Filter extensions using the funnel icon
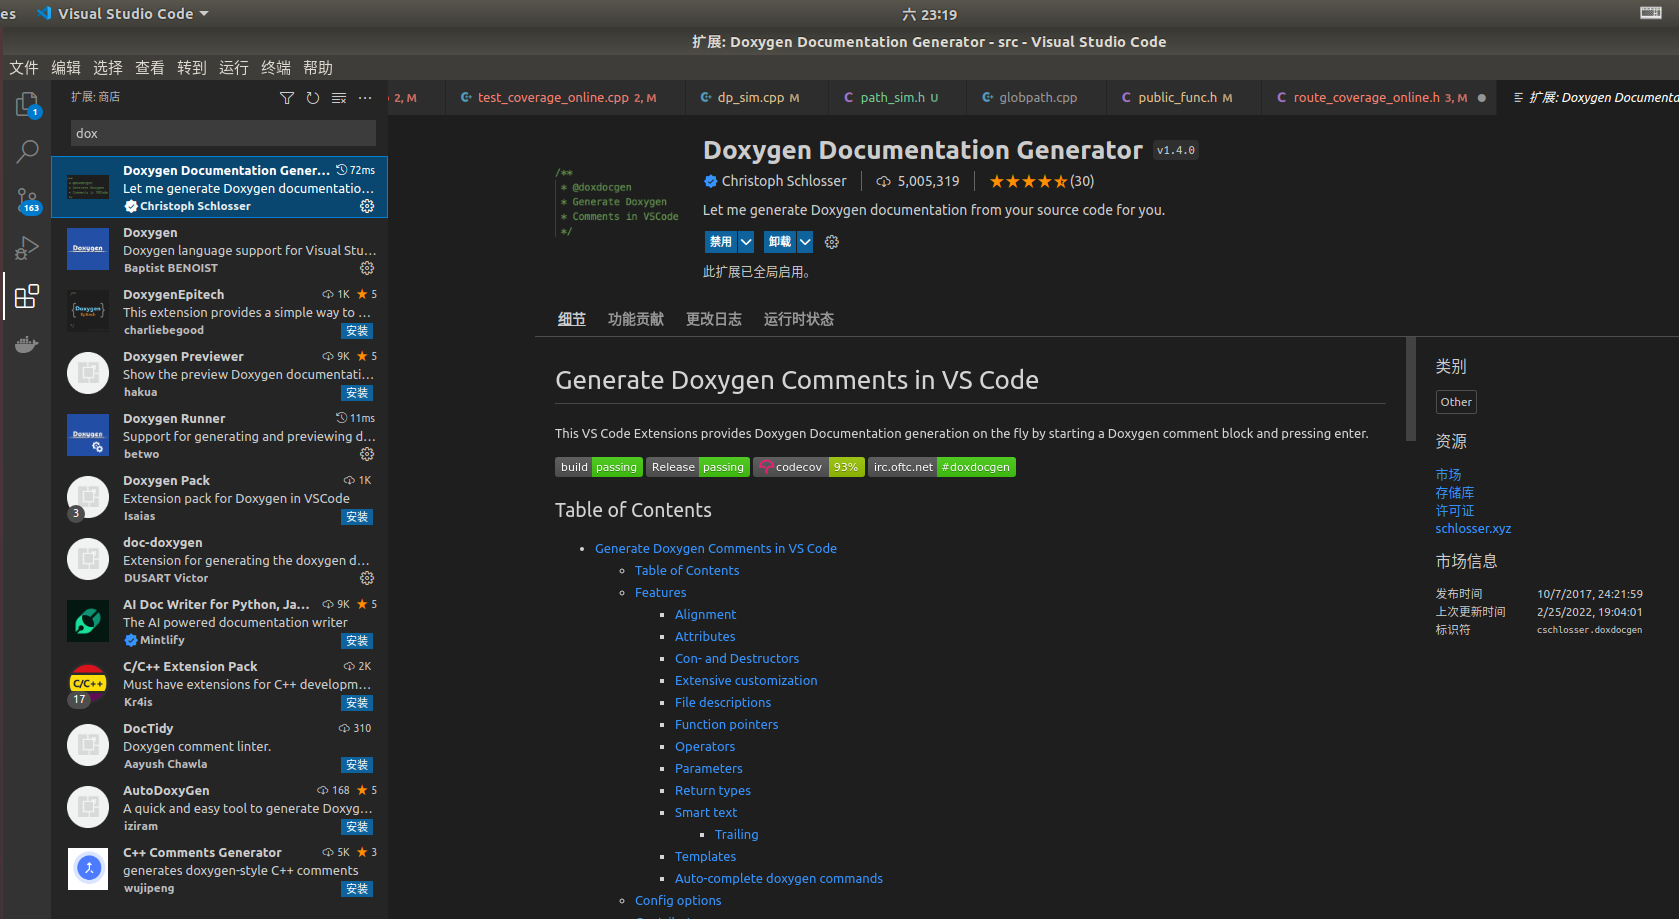 (x=287, y=97)
